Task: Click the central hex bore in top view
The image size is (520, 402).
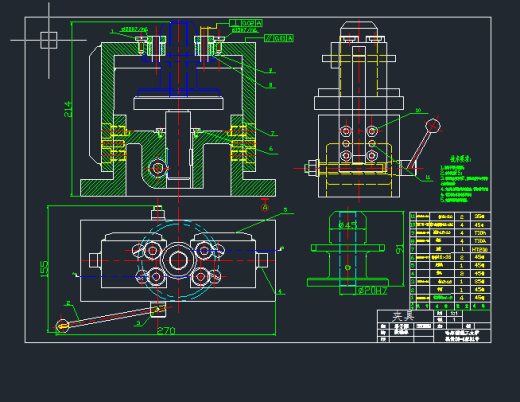Action: 178,260
